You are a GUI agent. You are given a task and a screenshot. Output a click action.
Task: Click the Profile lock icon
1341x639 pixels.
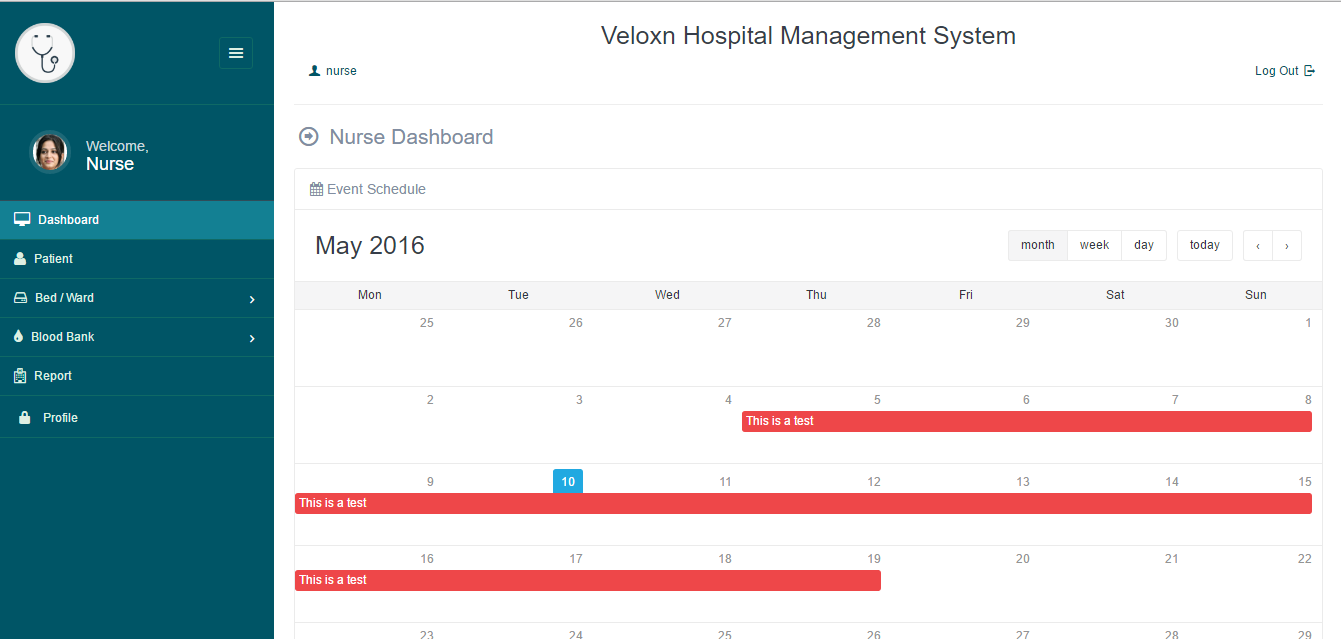pyautogui.click(x=25, y=418)
